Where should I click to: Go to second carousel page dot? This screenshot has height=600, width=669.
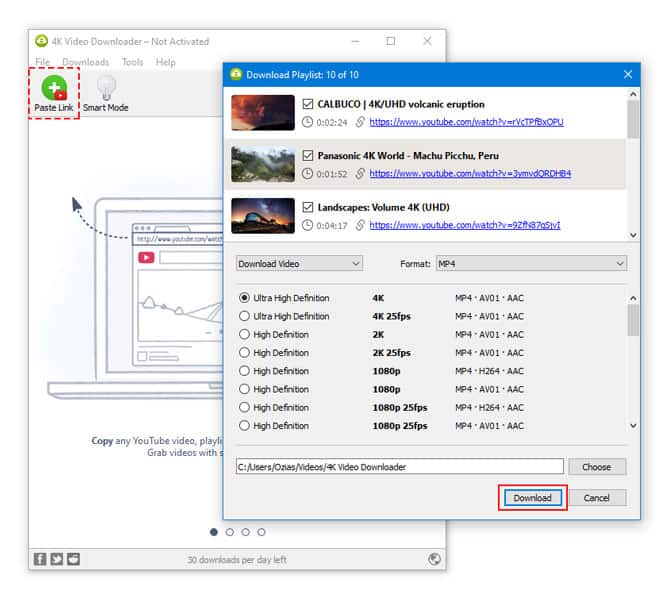pos(230,532)
